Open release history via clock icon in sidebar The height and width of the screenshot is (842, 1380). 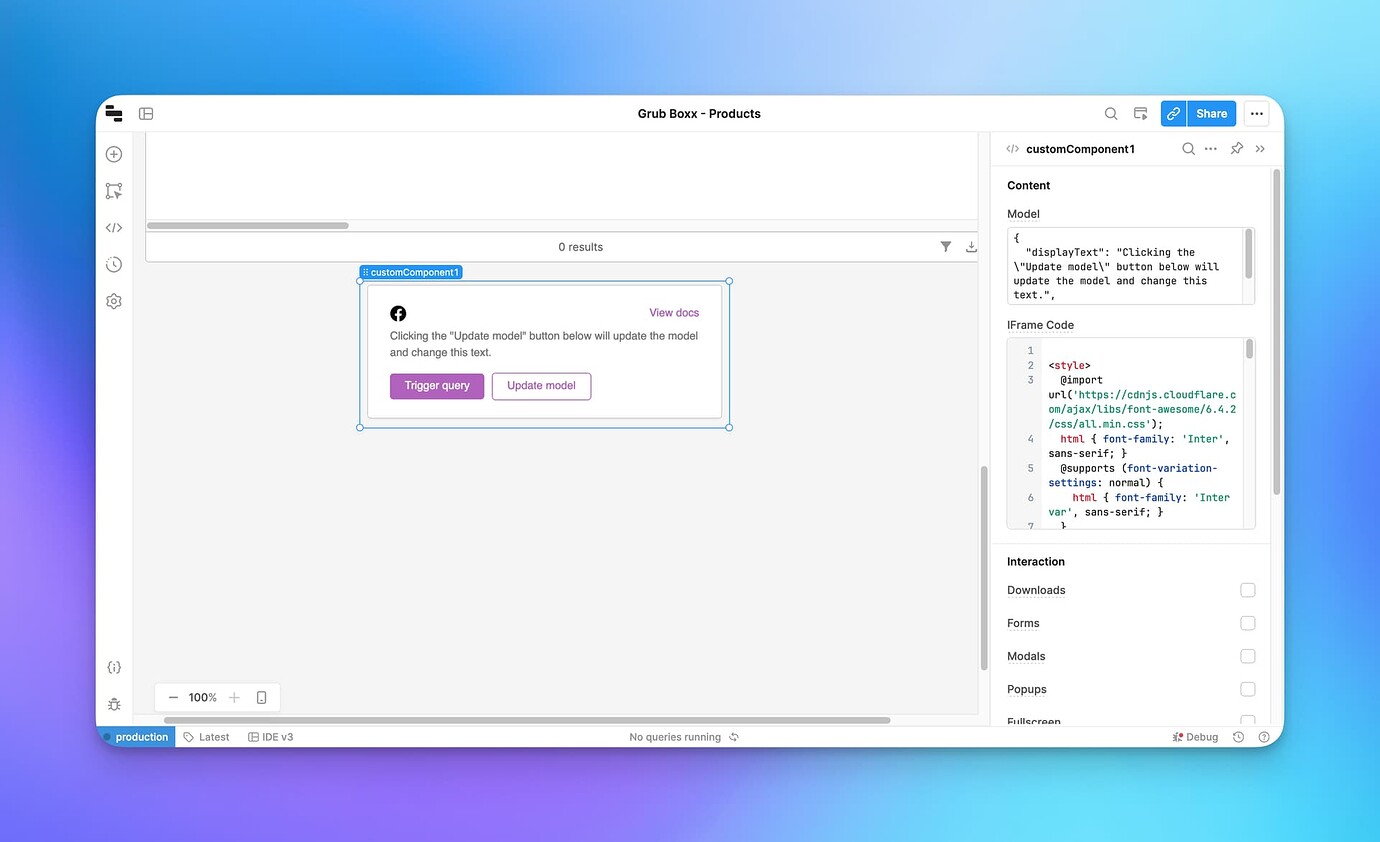113,264
